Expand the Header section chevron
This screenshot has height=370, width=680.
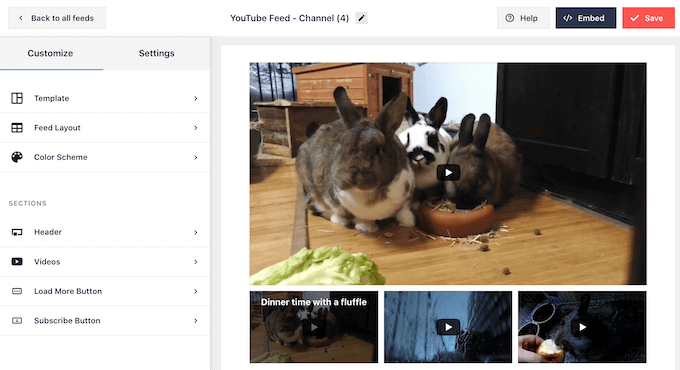pyautogui.click(x=196, y=232)
